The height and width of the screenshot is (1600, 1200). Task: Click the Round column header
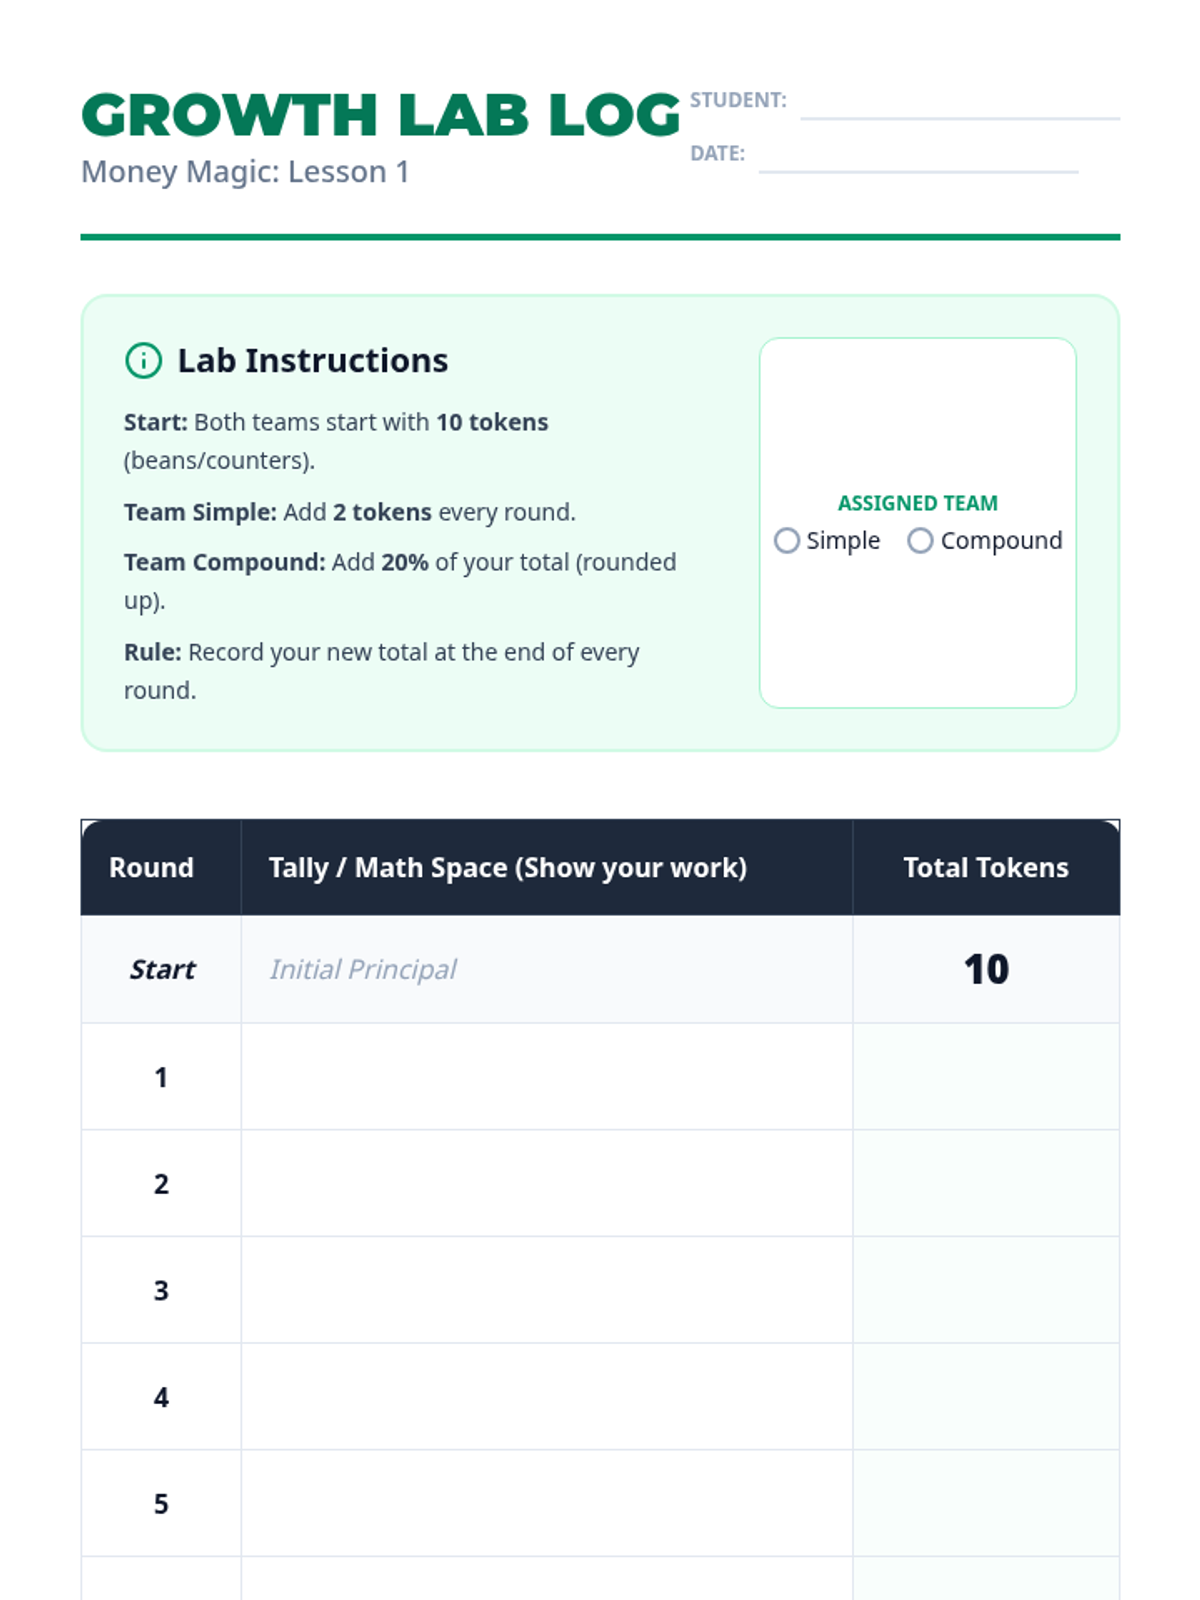(151, 867)
